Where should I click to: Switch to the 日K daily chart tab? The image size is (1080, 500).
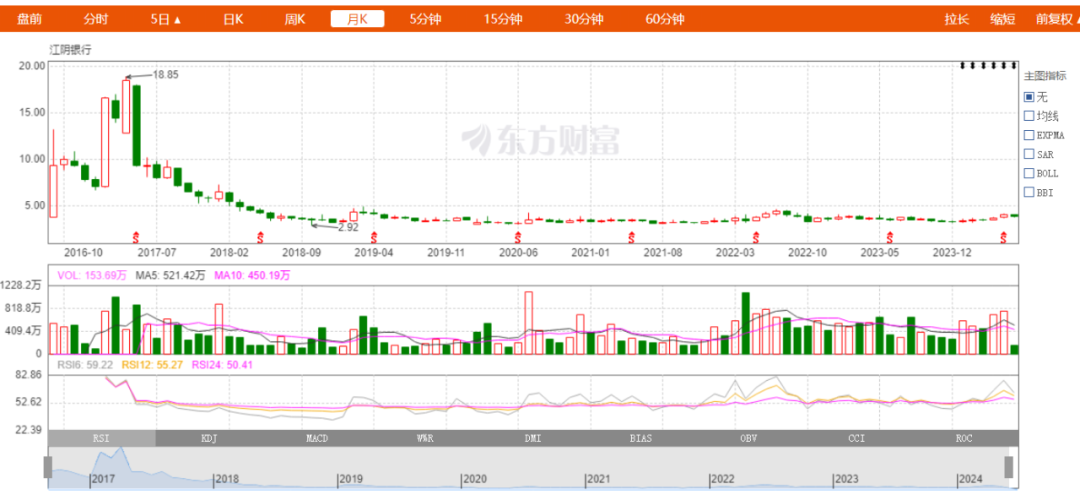(x=232, y=19)
